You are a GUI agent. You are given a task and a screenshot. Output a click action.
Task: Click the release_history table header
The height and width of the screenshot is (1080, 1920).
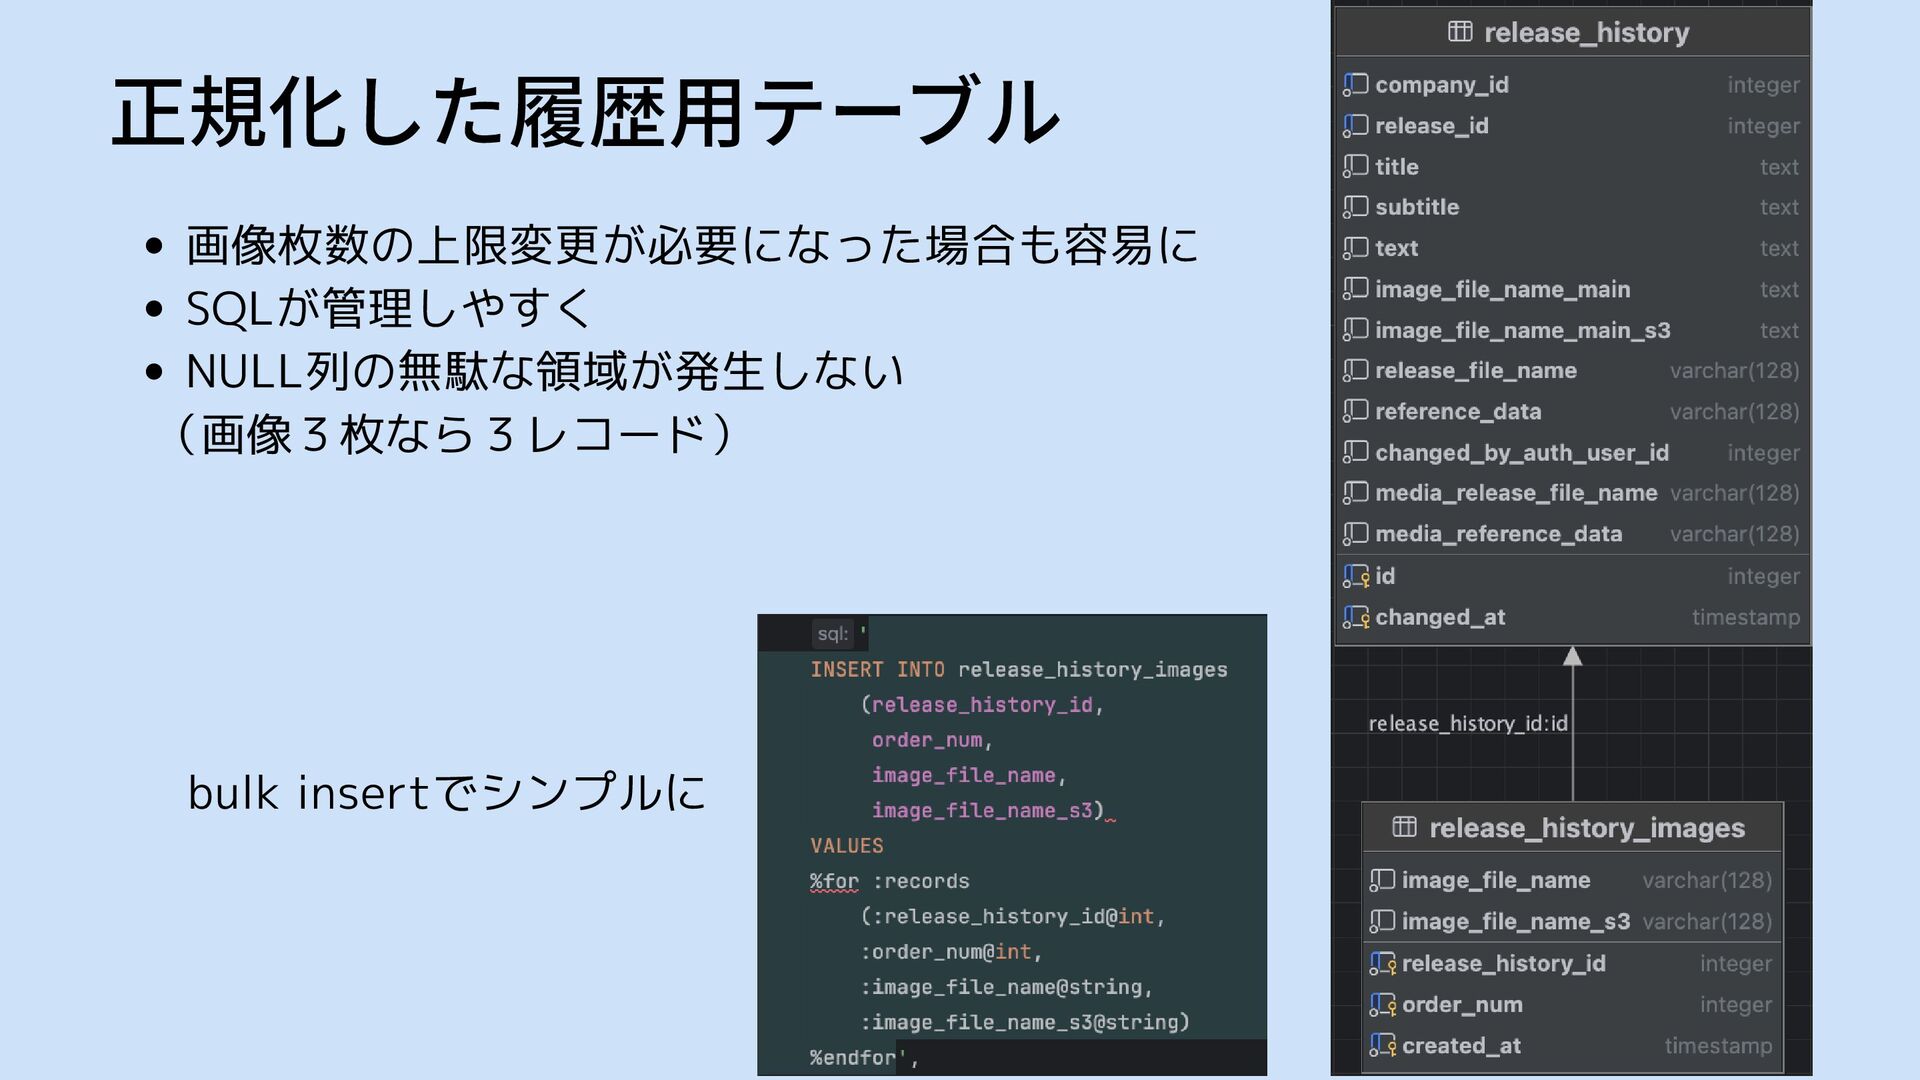1586,33
